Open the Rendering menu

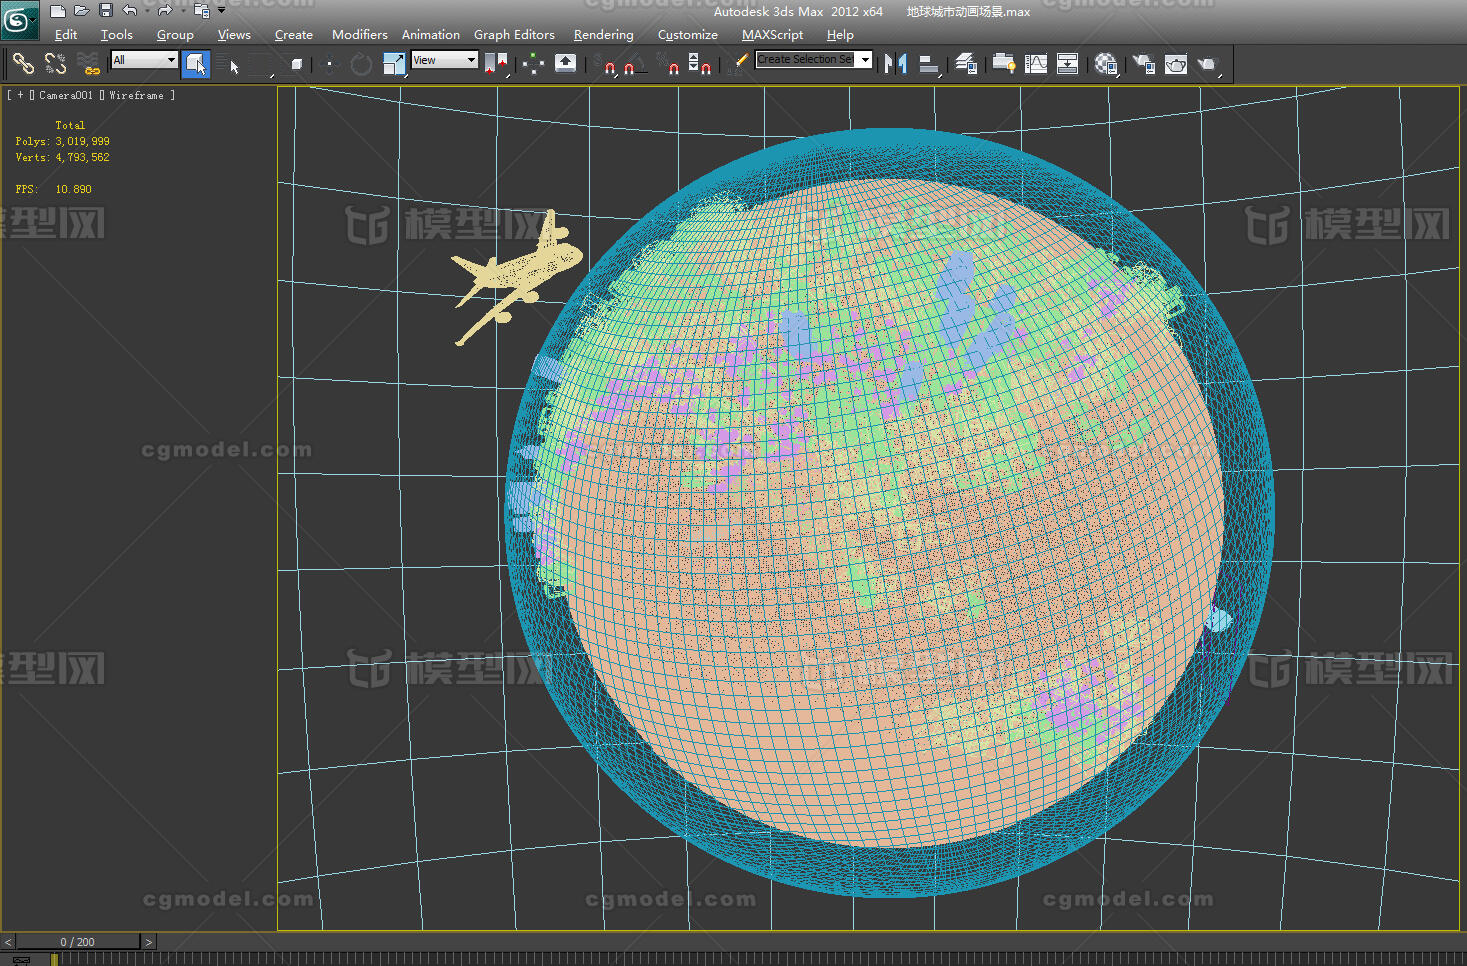click(x=603, y=35)
